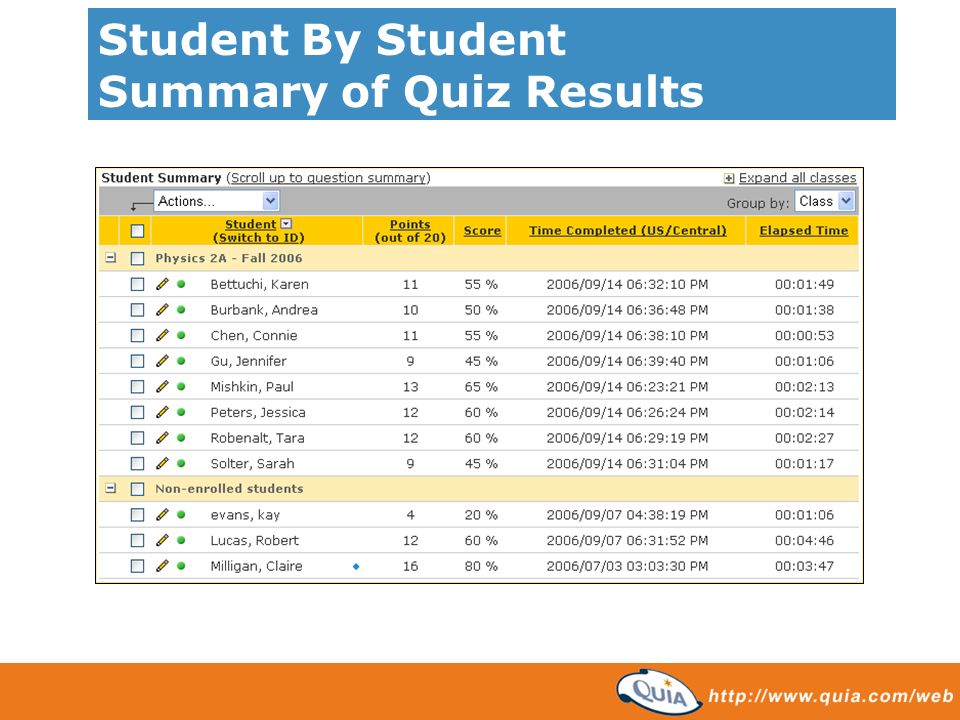Click the pencil edit icon for Bettuchi, Karen
This screenshot has width=960, height=720.
[162, 284]
